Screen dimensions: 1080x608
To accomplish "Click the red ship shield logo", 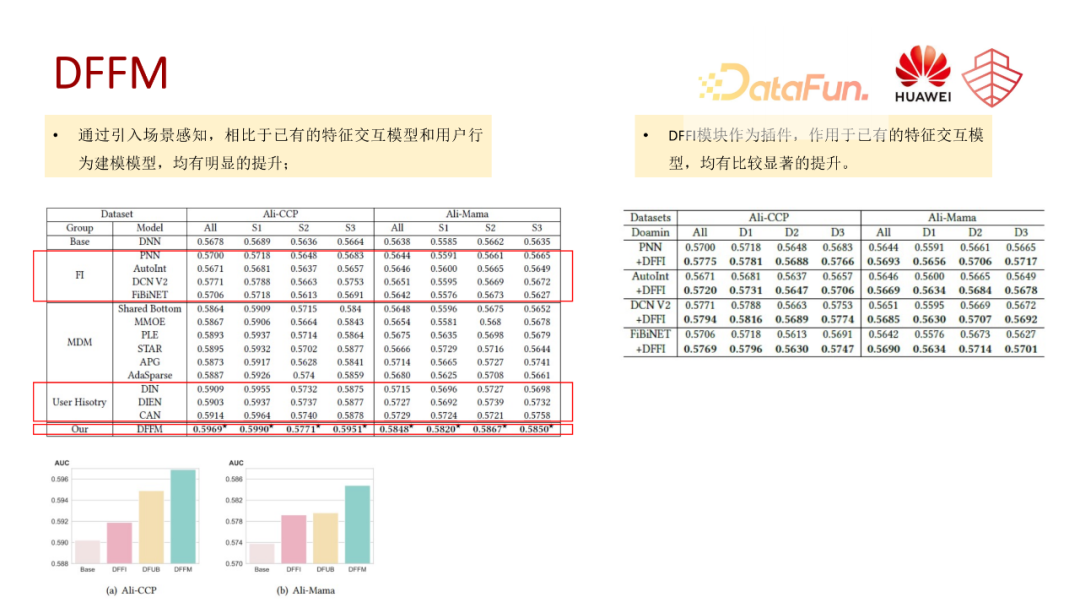I will coord(992,77).
